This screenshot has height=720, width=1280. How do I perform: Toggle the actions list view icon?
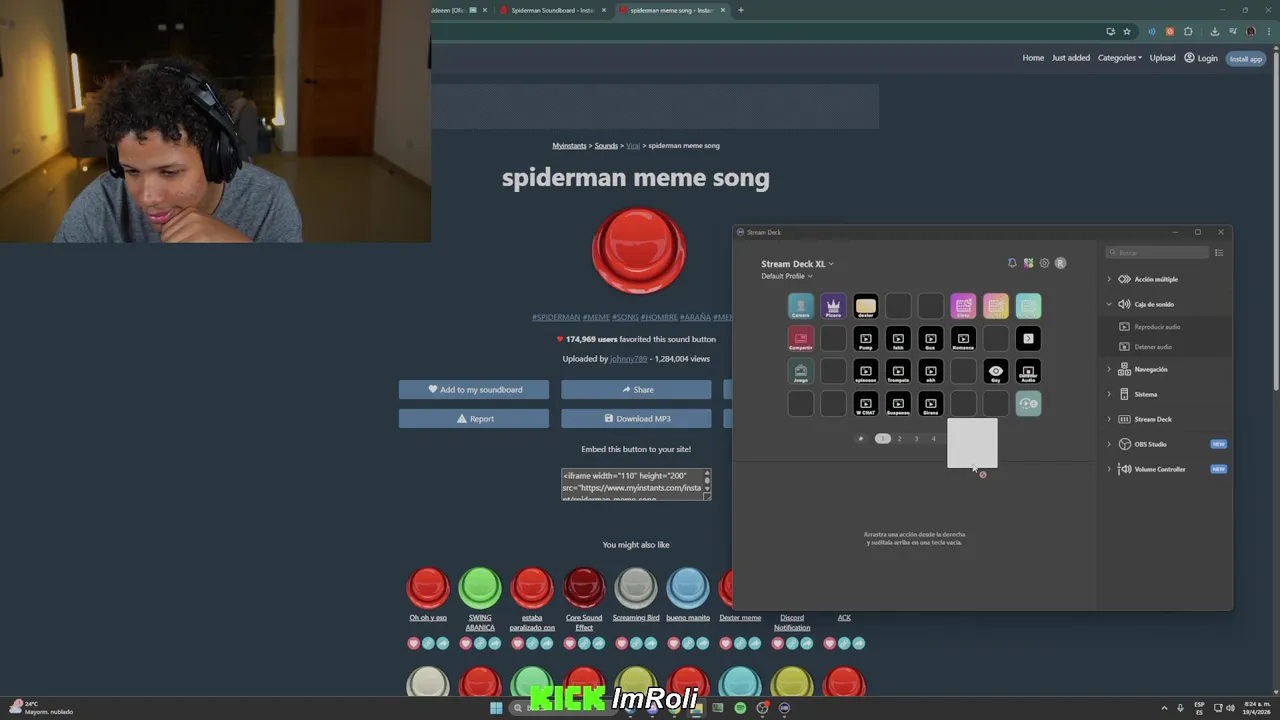pos(1219,253)
